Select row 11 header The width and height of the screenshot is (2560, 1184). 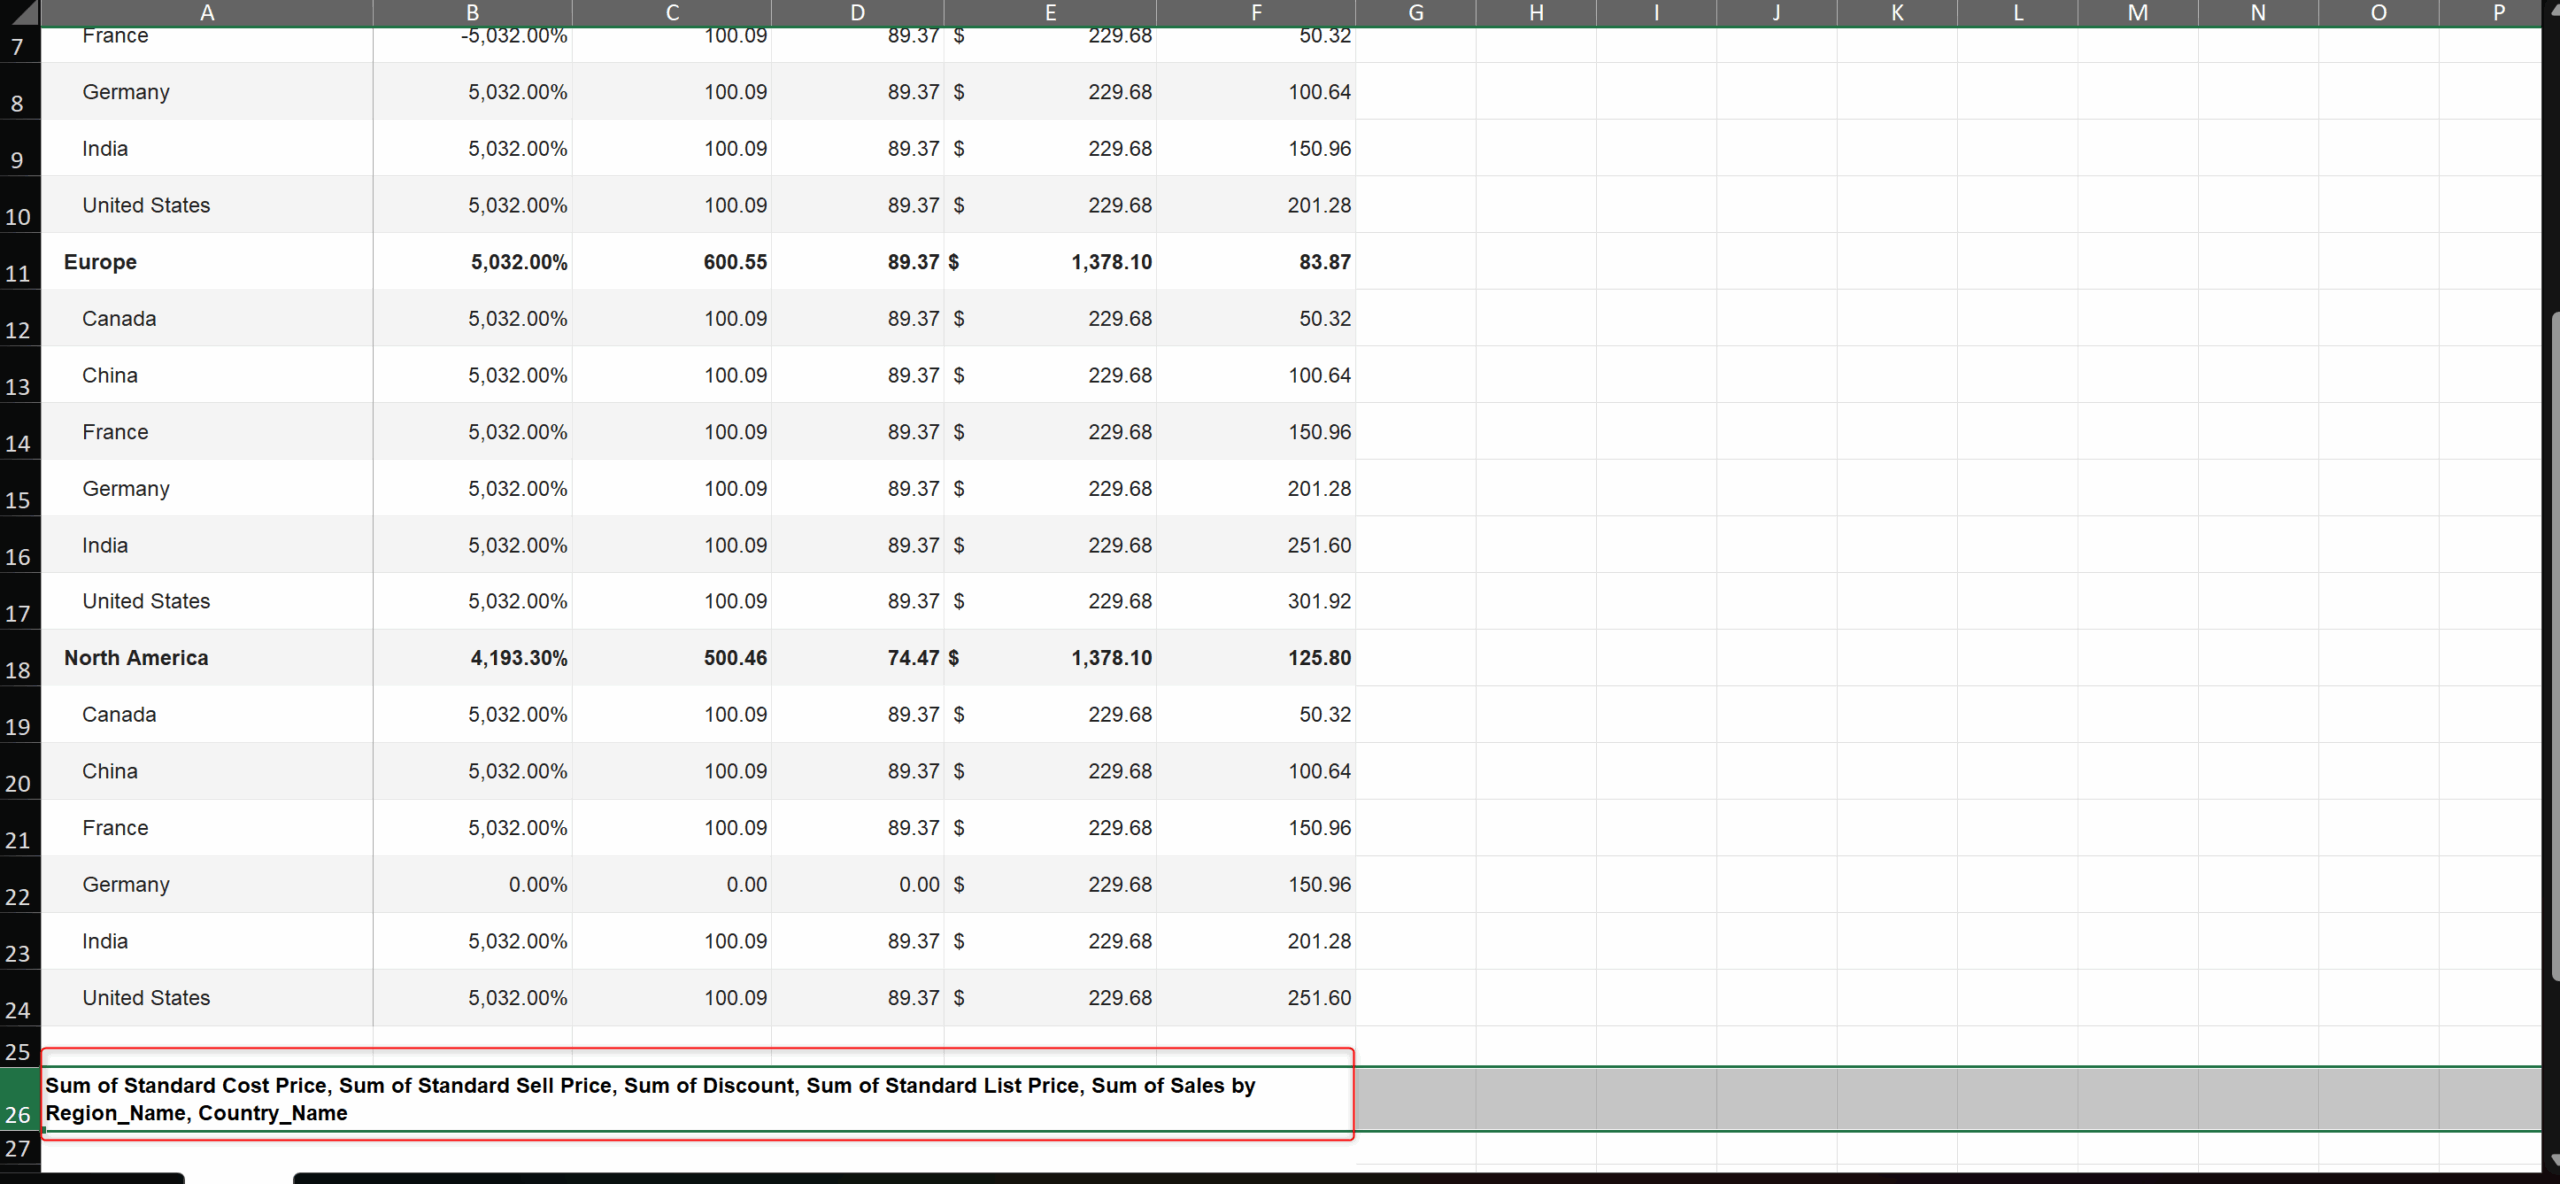coord(19,263)
